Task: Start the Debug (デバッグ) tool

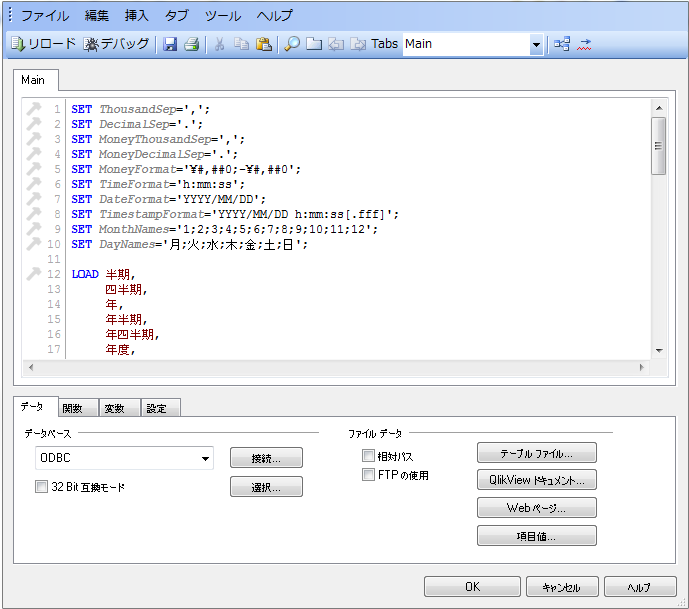Action: tap(116, 44)
